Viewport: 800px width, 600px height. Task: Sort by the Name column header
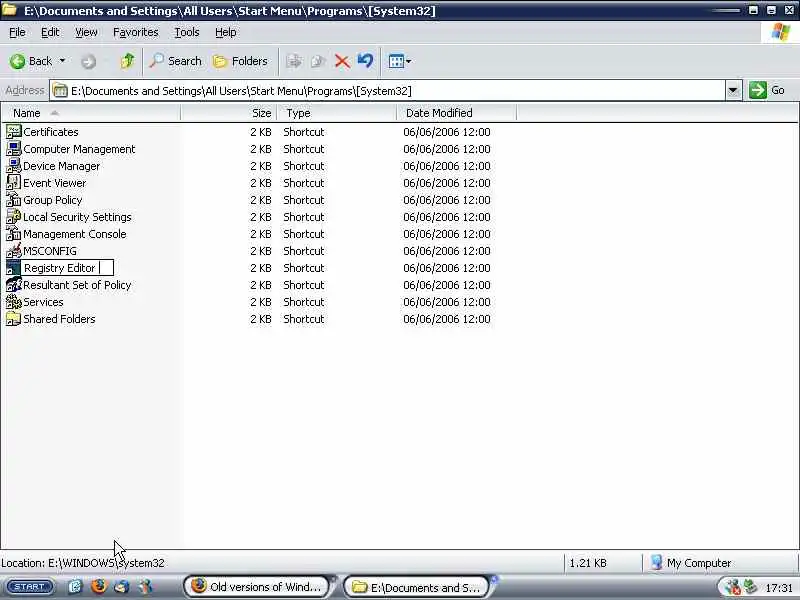(91, 113)
